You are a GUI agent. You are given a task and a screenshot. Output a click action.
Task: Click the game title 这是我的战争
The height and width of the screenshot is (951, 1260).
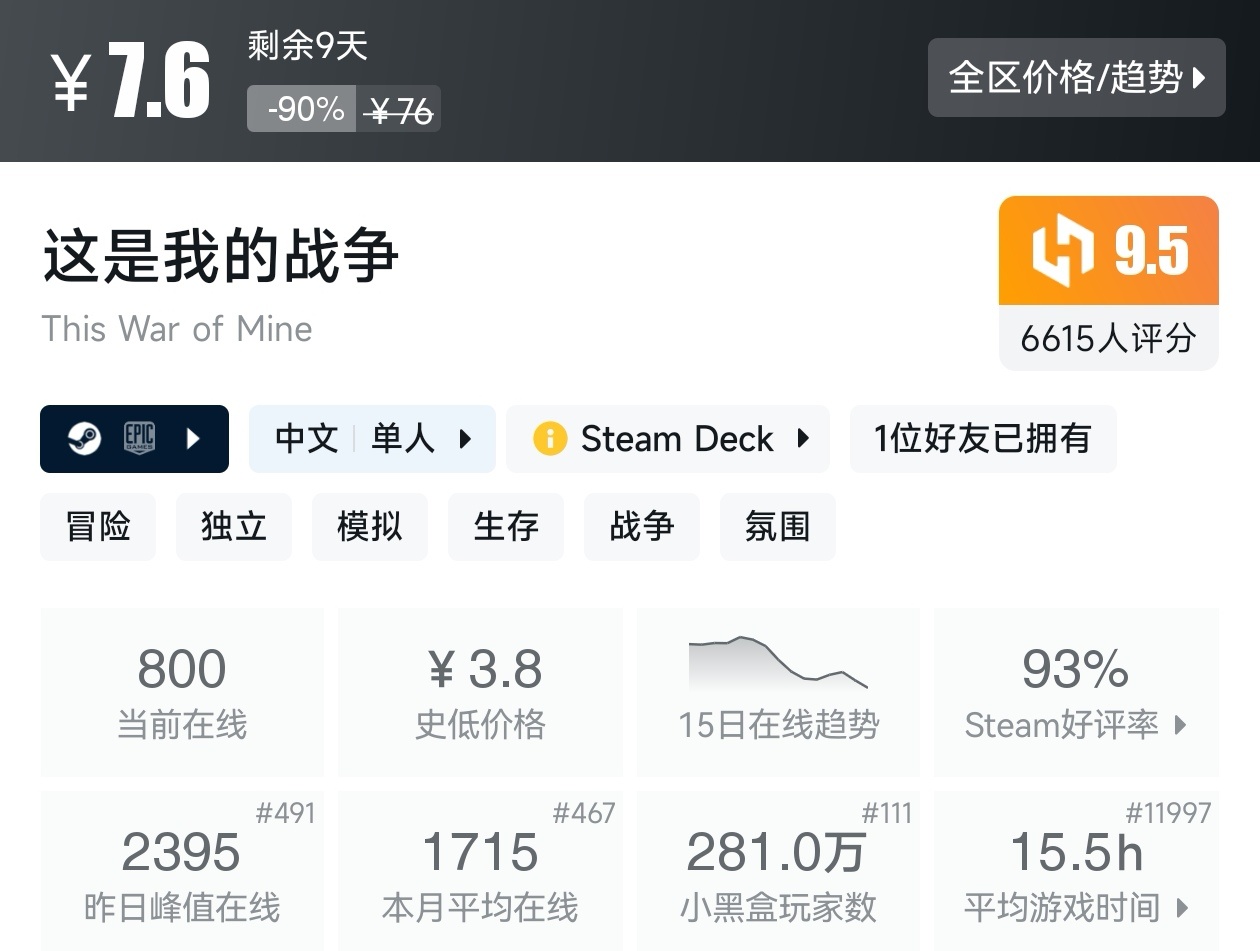[x=220, y=254]
